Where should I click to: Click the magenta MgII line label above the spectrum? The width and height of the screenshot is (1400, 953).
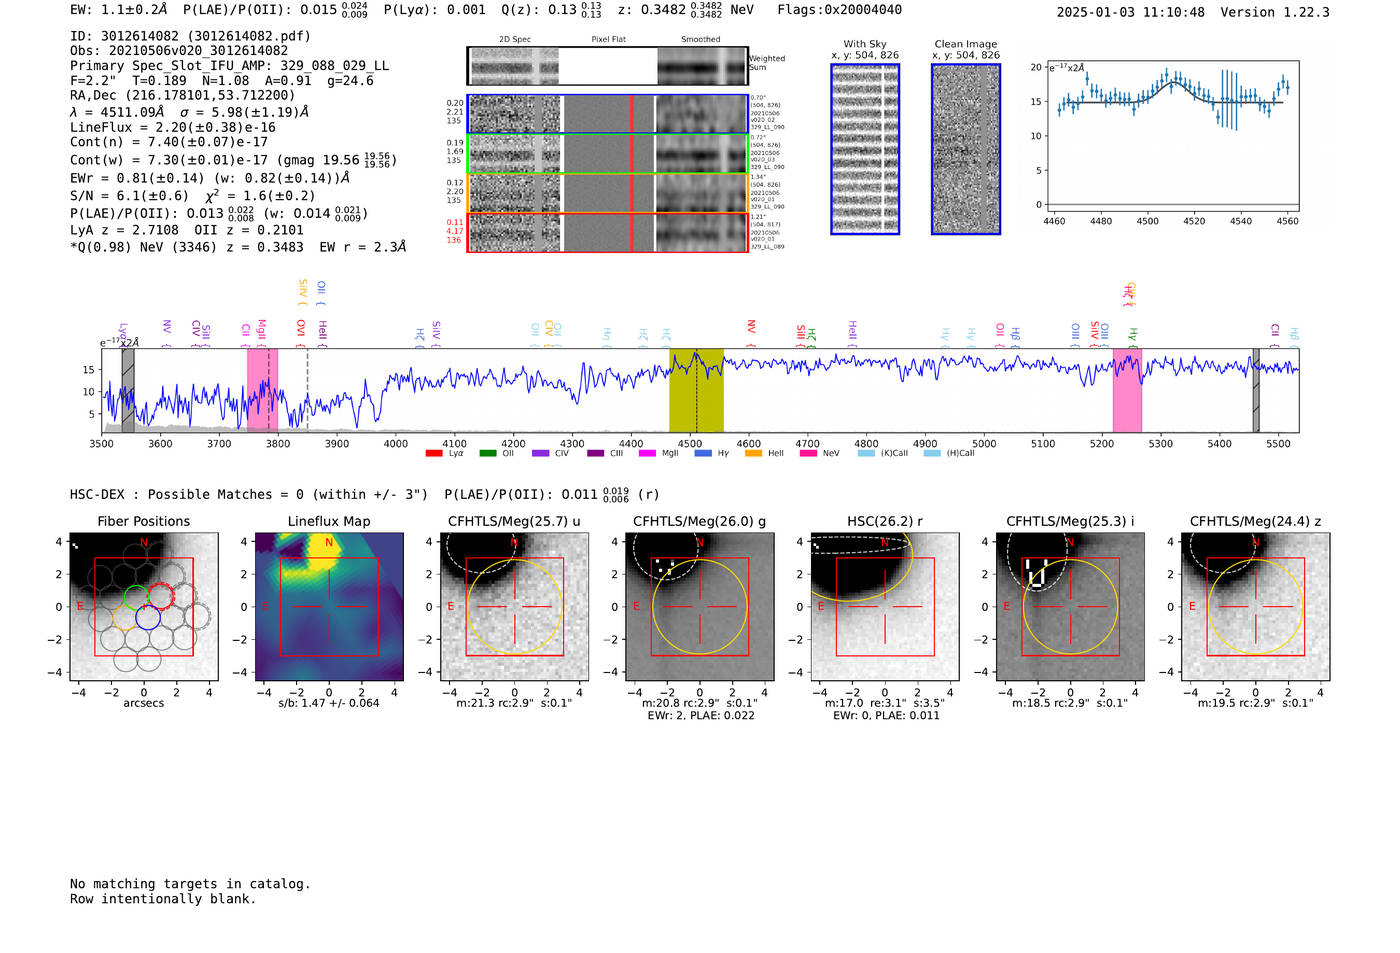[262, 331]
